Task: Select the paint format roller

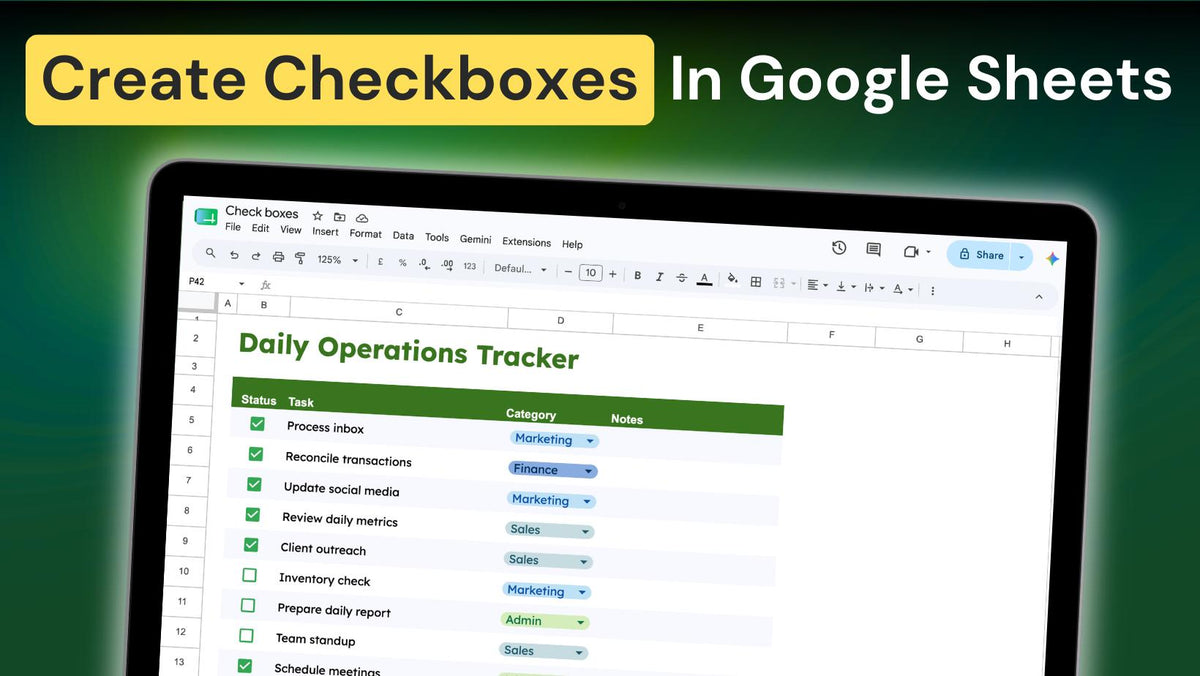Action: 300,258
